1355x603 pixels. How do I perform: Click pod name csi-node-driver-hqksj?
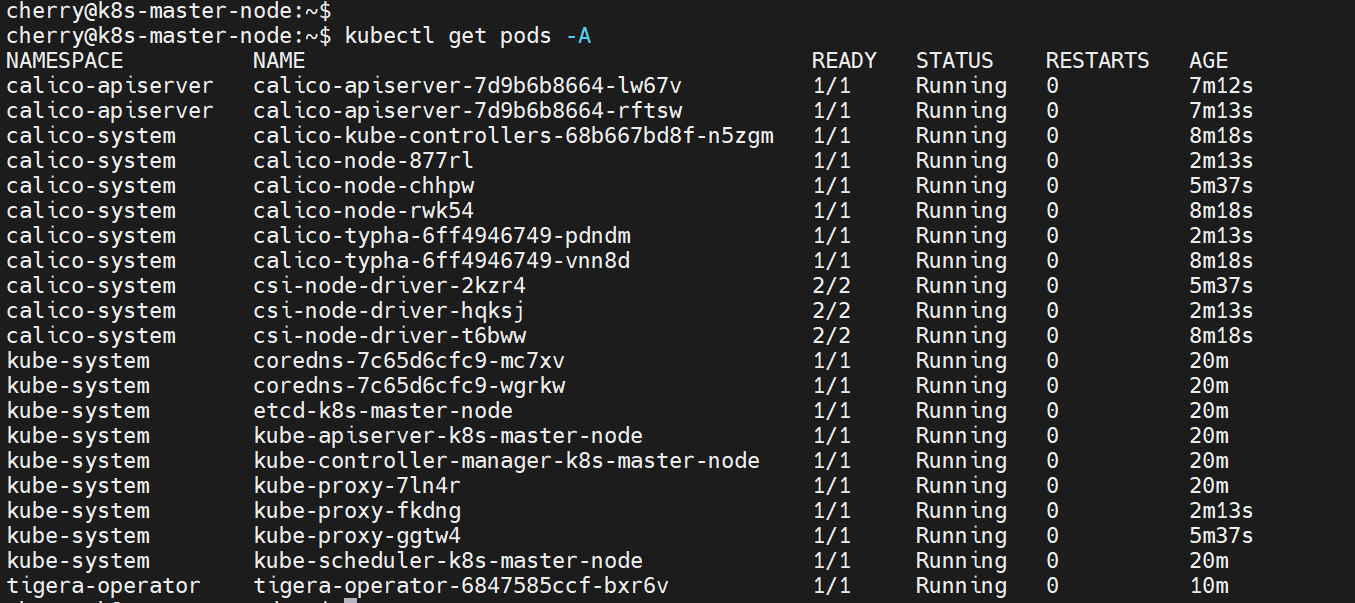[x=389, y=311]
